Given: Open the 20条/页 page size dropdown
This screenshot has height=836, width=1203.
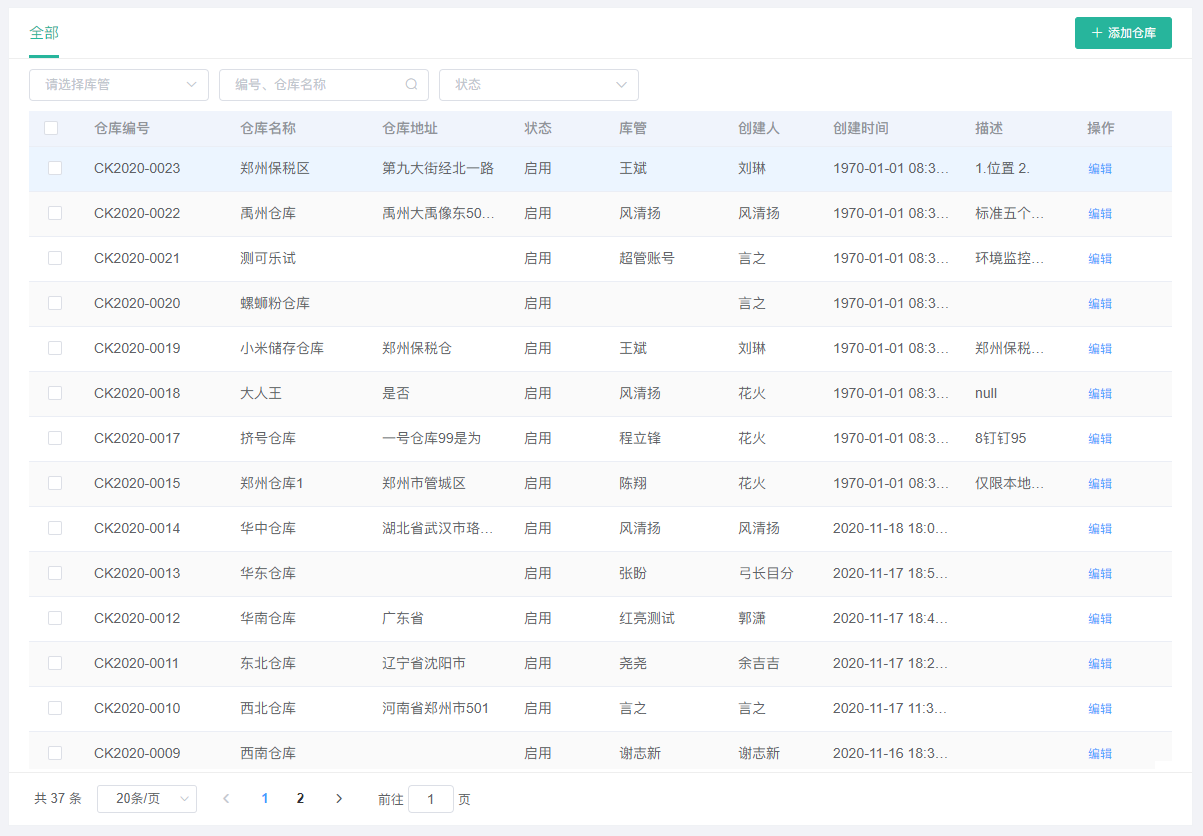Looking at the screenshot, I should point(147,799).
